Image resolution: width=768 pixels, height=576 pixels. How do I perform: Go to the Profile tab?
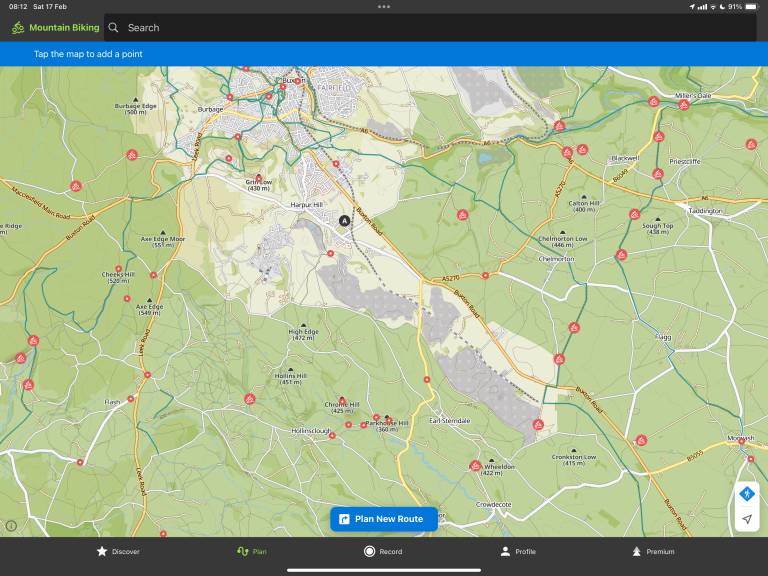[x=518, y=551]
